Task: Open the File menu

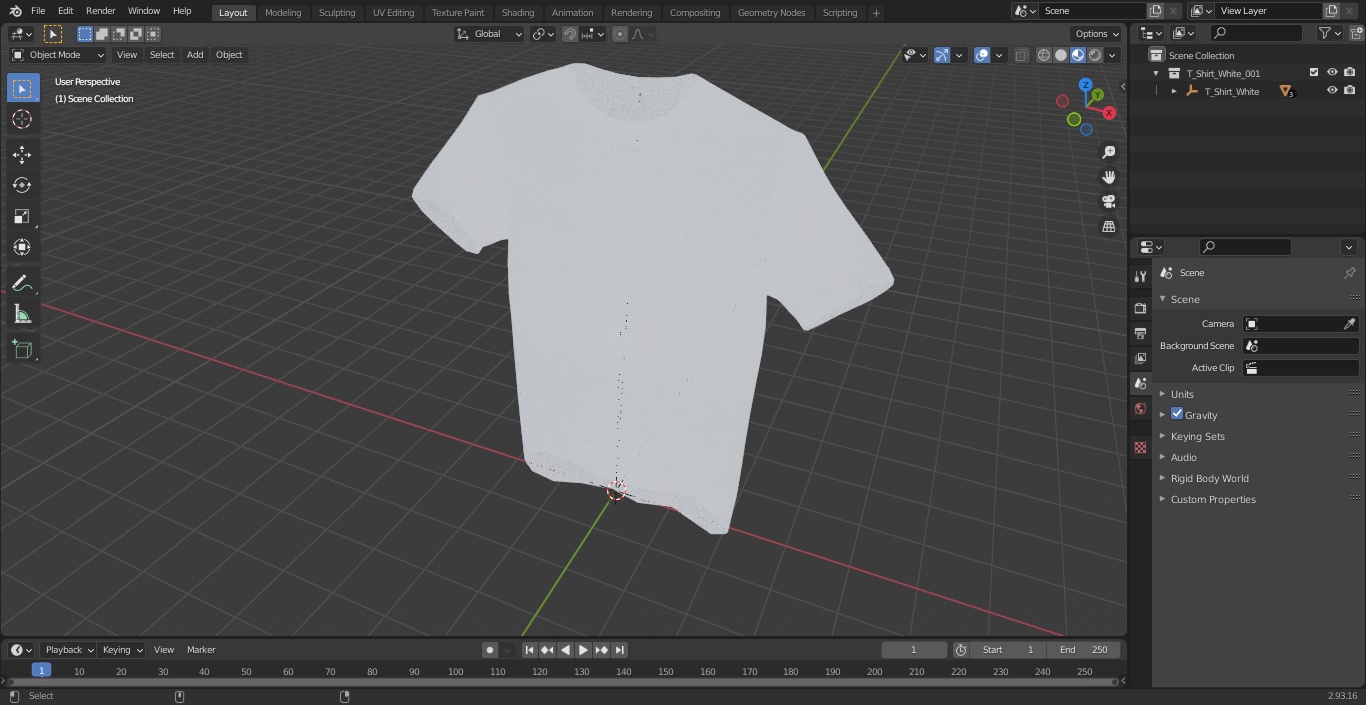Action: coord(38,11)
